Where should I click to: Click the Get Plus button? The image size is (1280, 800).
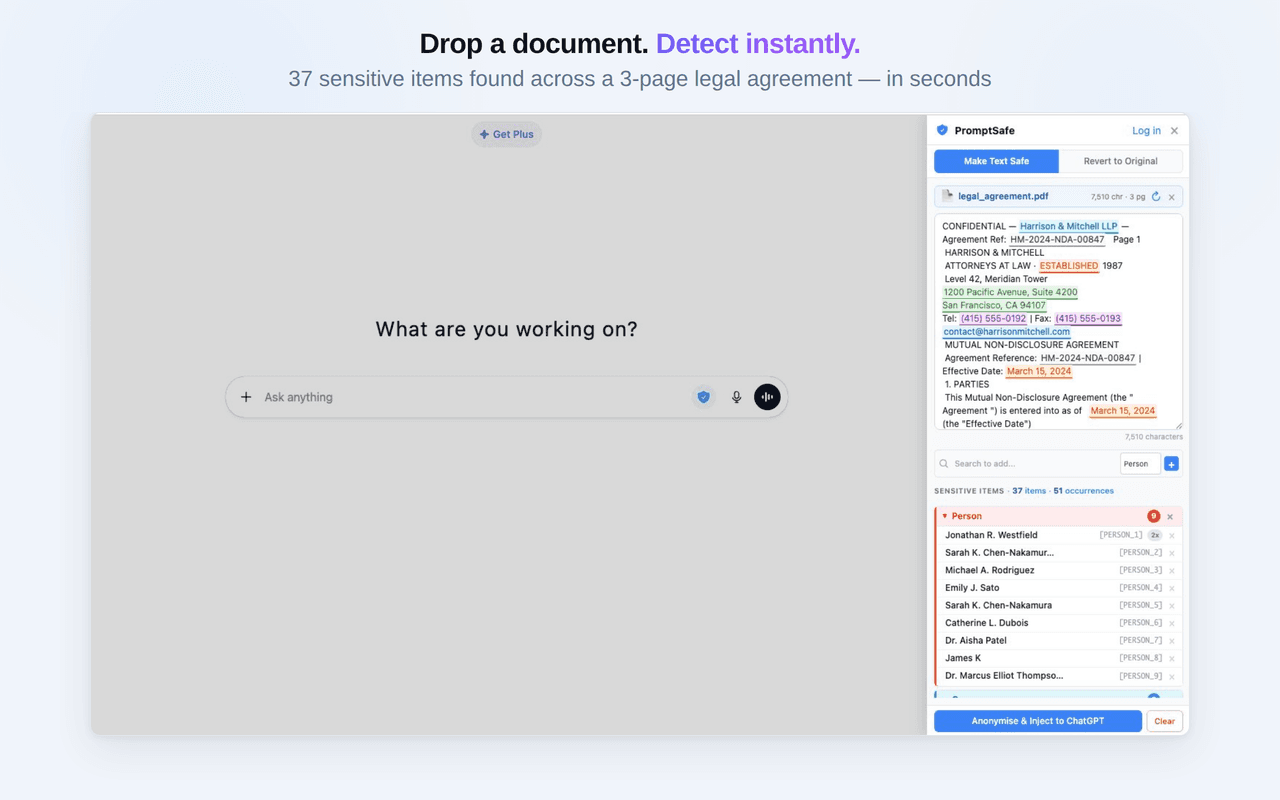pos(506,134)
